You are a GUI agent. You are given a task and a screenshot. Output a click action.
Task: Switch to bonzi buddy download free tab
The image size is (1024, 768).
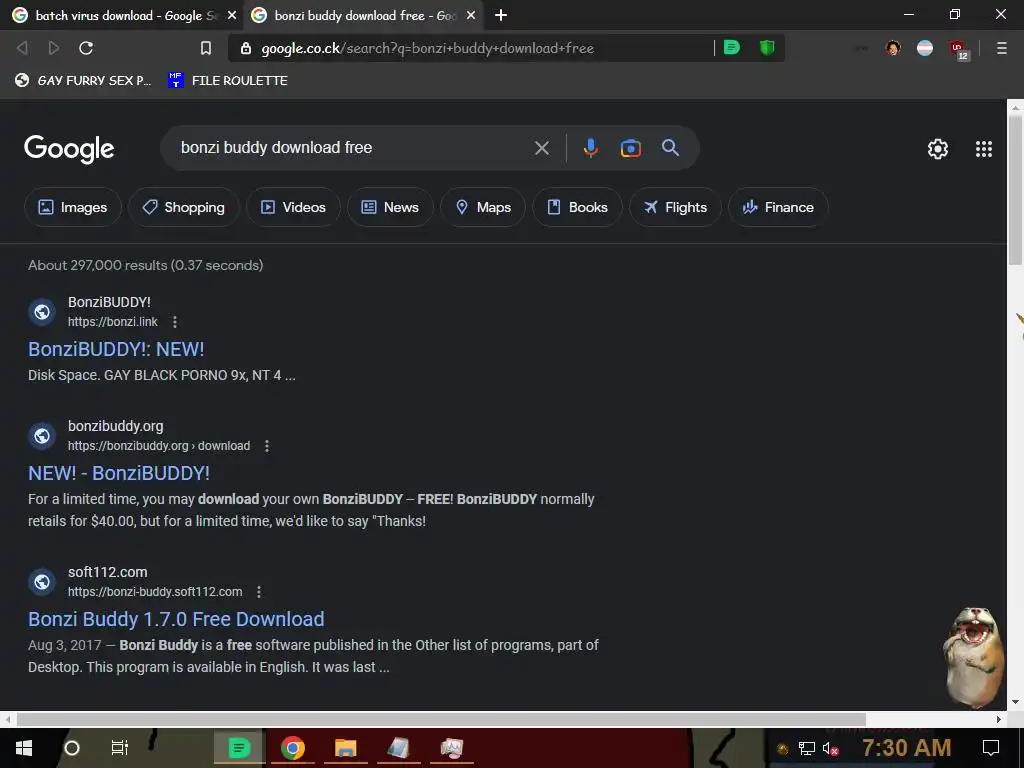coord(362,15)
